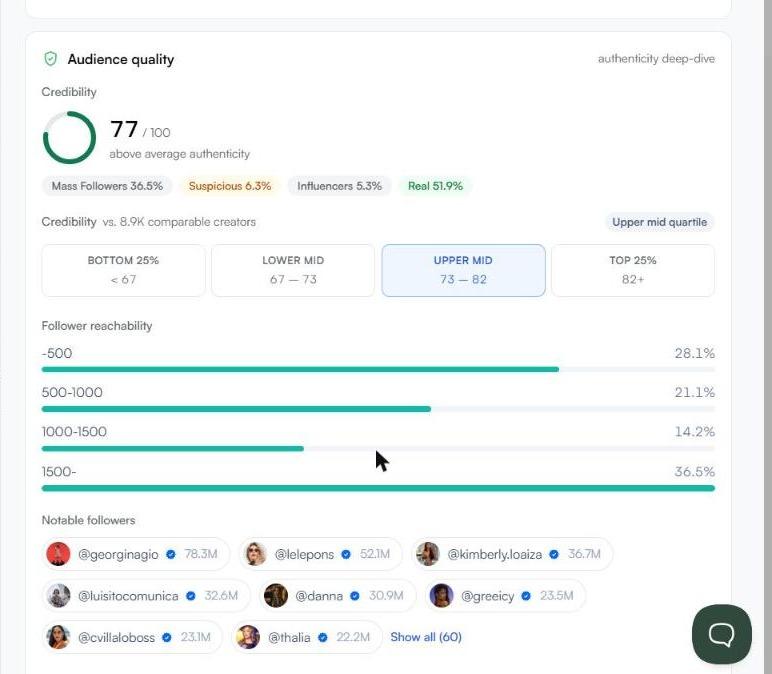The height and width of the screenshot is (674, 772).
Task: Click 'above average authenticity' text
Action: [x=180, y=154]
